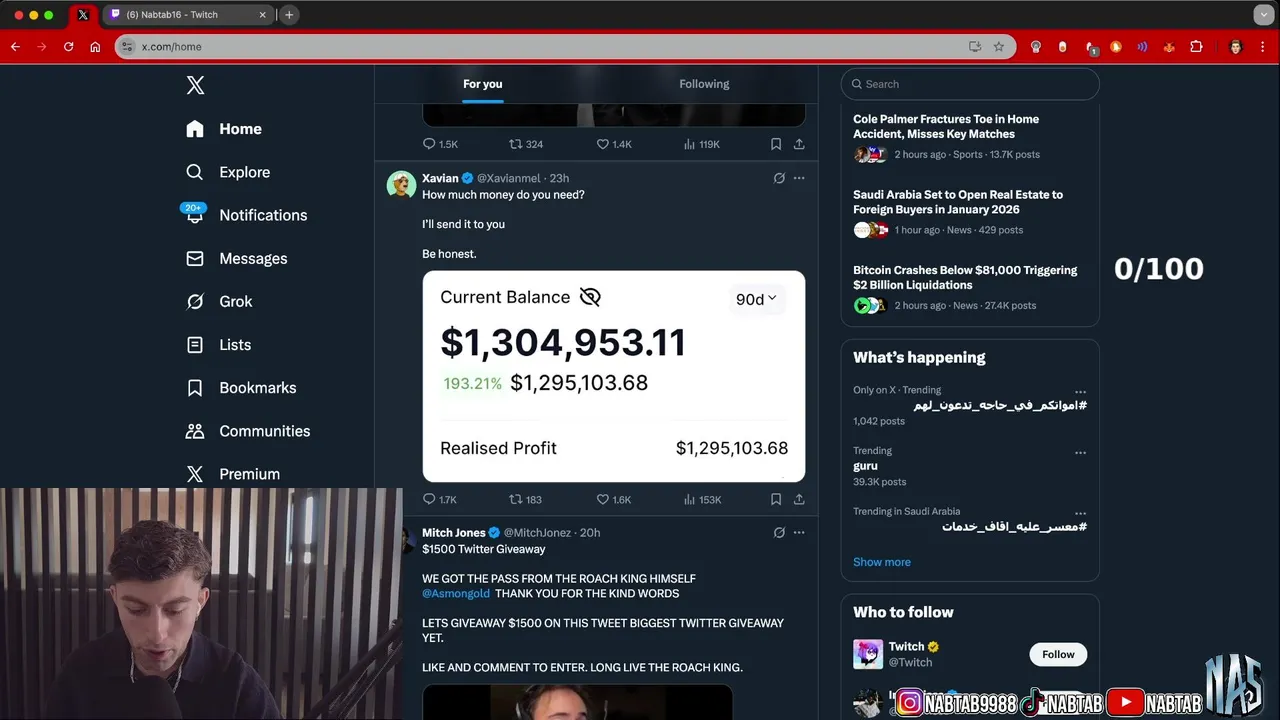
Task: Share Xavian's post
Action: point(799,499)
